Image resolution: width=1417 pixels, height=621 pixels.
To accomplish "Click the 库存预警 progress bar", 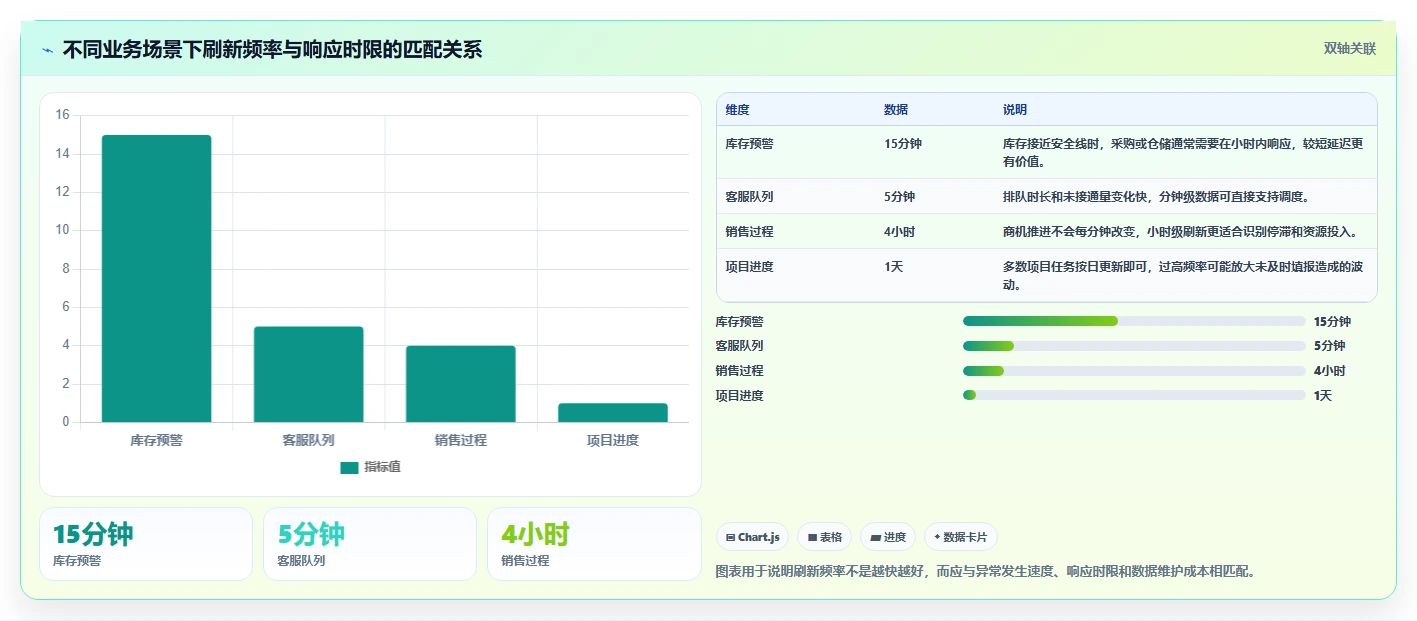I will click(x=1134, y=321).
